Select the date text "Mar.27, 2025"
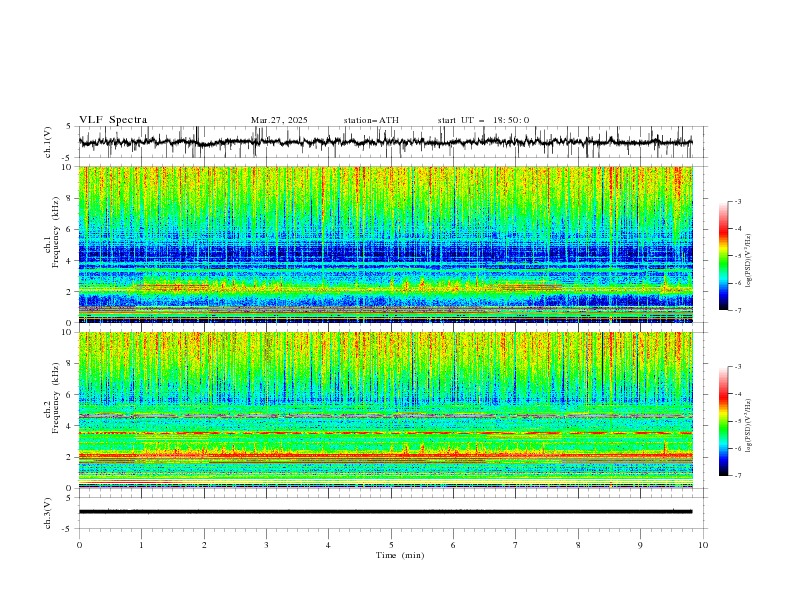The width and height of the screenshot is (792, 612). pos(279,120)
